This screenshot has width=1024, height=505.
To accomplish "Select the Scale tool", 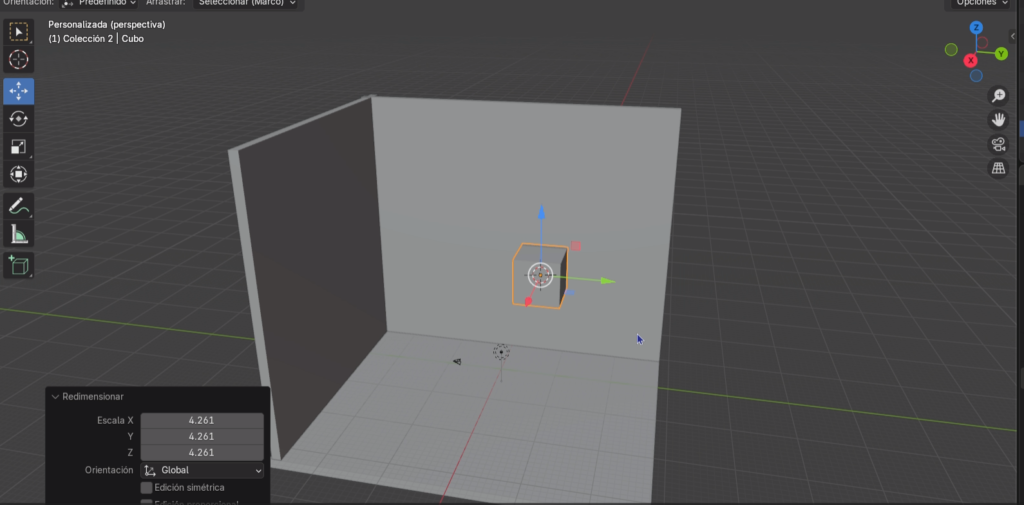I will click(x=18, y=147).
